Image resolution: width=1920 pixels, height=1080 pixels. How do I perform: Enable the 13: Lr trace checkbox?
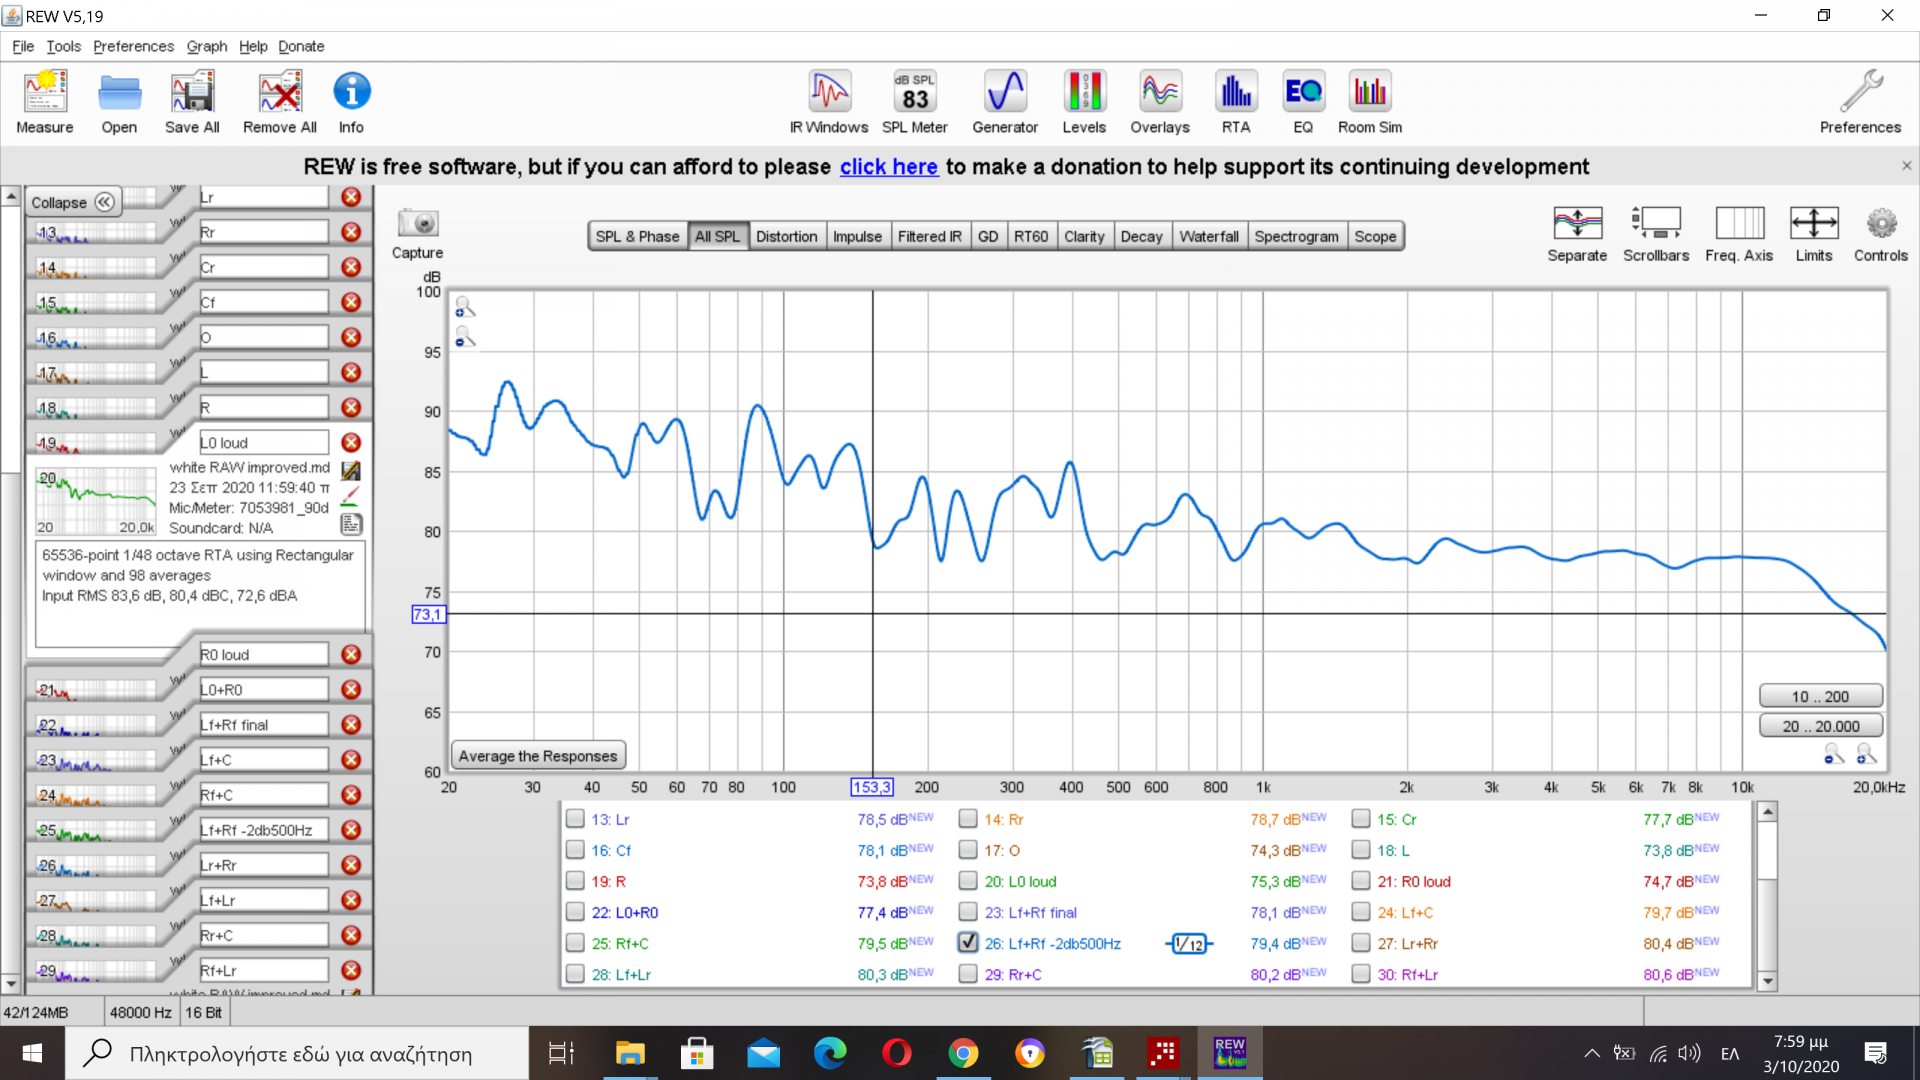pos(575,819)
